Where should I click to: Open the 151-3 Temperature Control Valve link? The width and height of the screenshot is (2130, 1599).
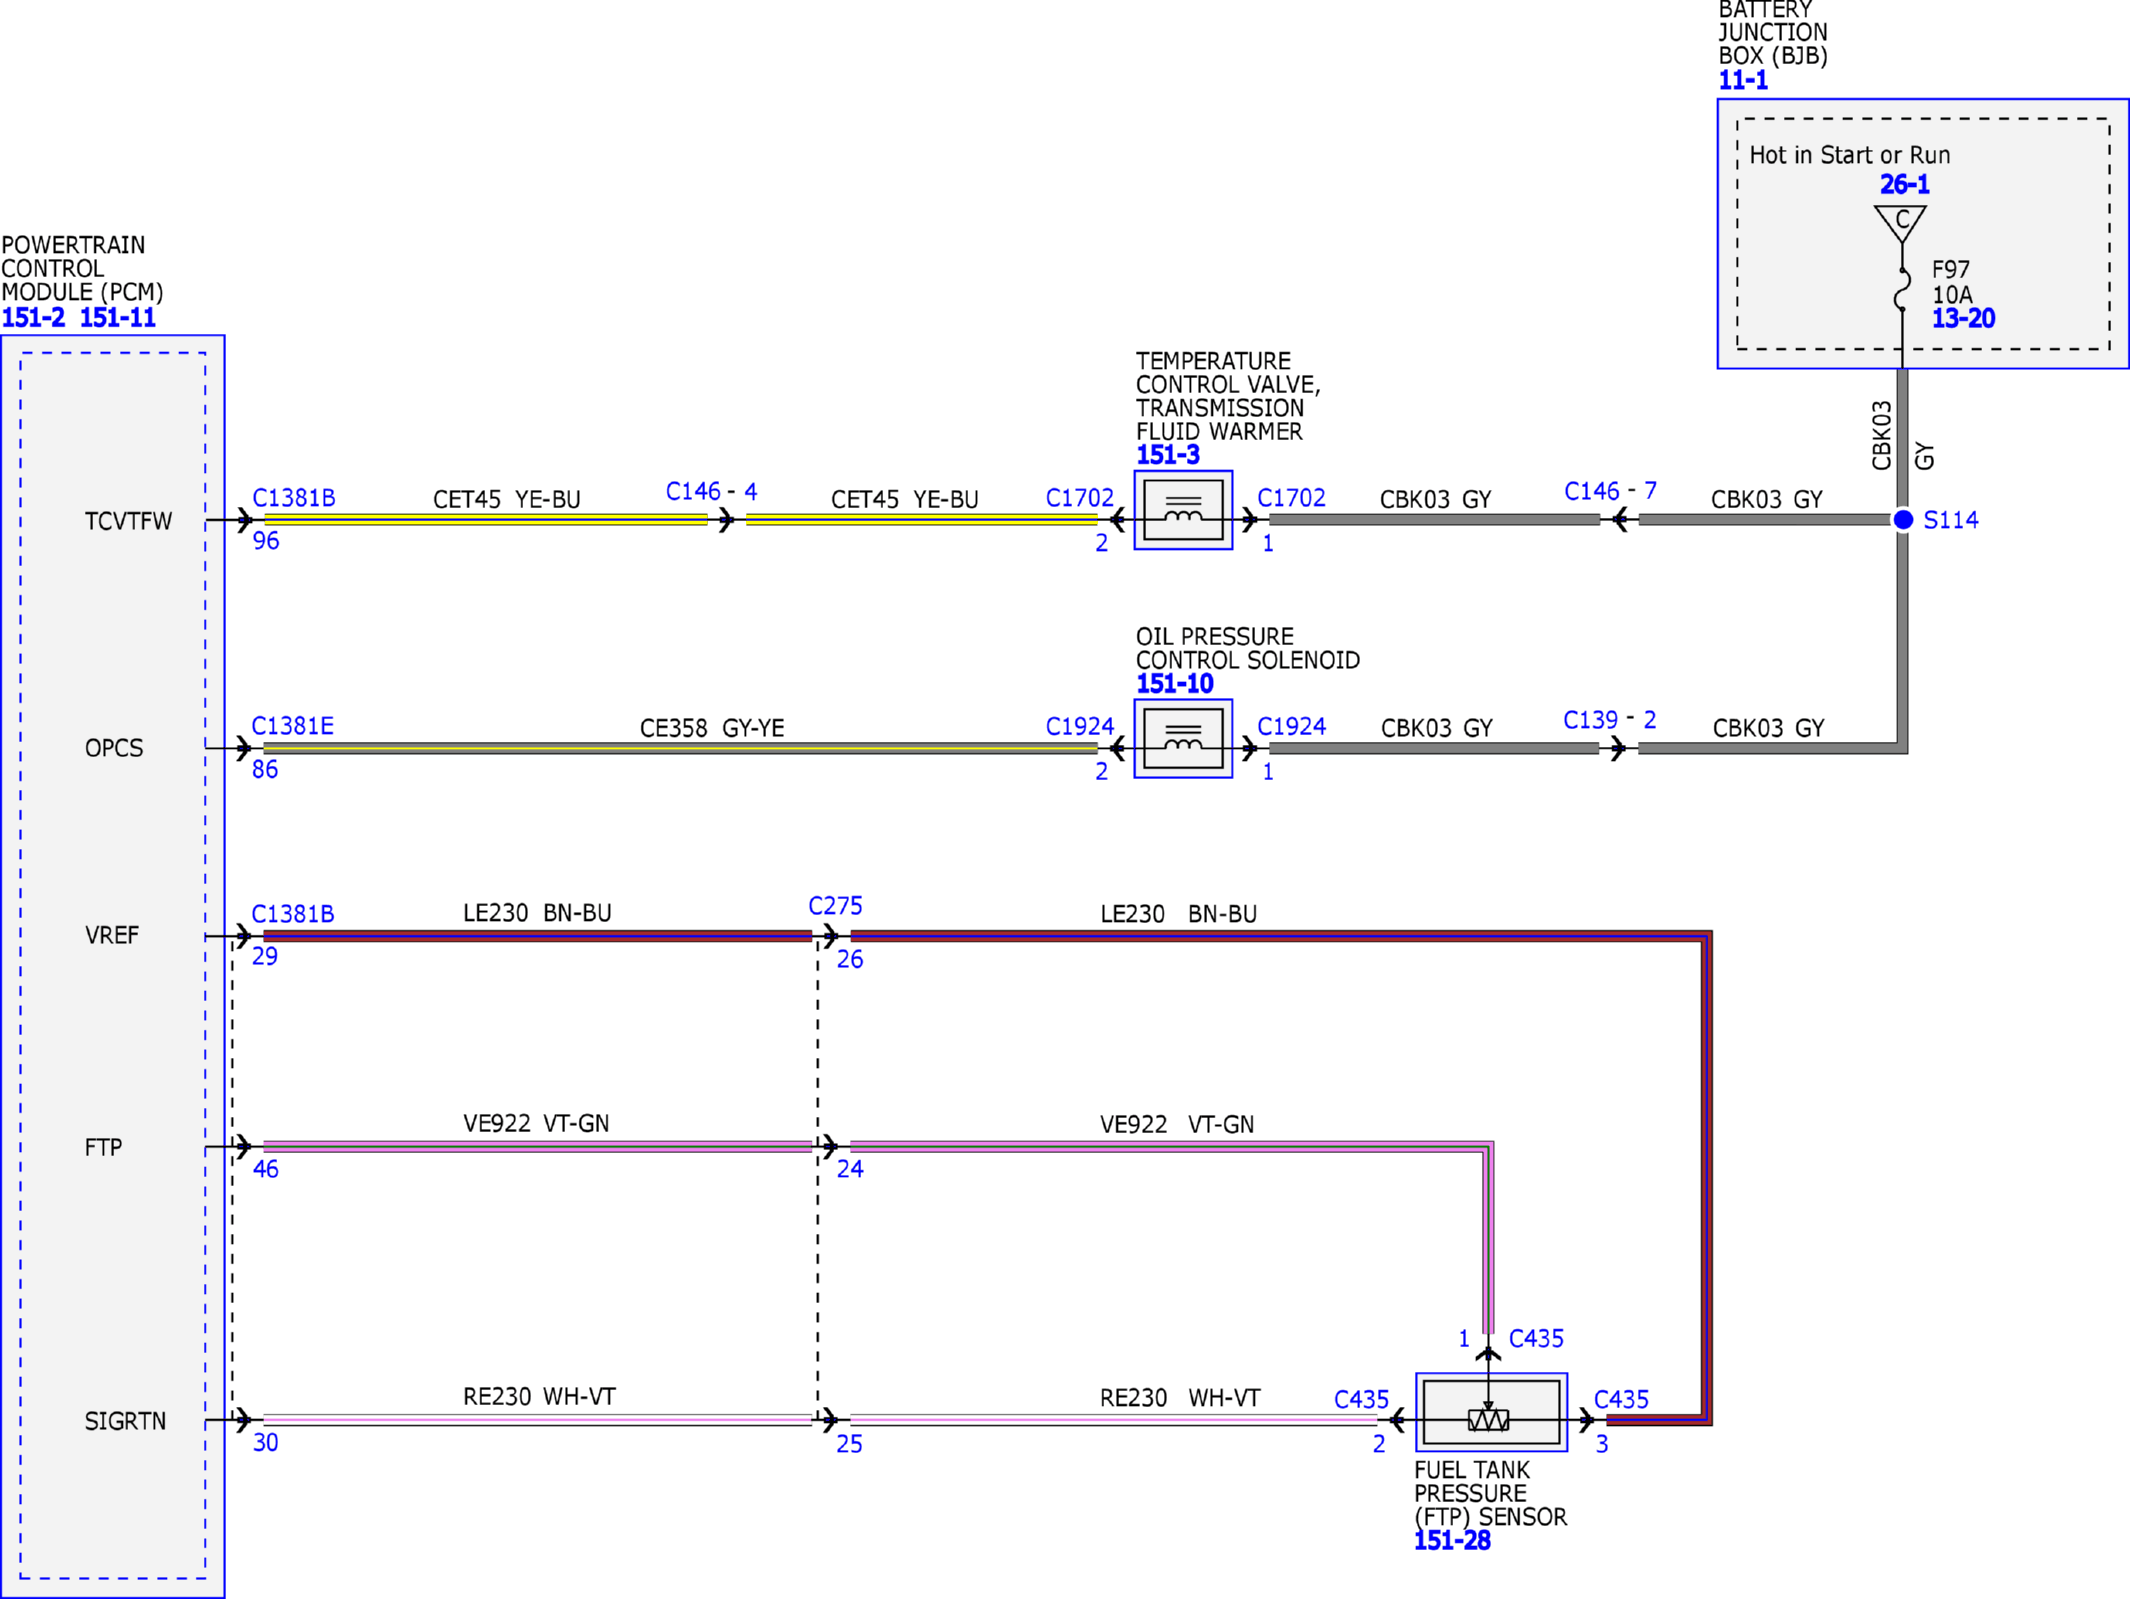coord(1167,455)
